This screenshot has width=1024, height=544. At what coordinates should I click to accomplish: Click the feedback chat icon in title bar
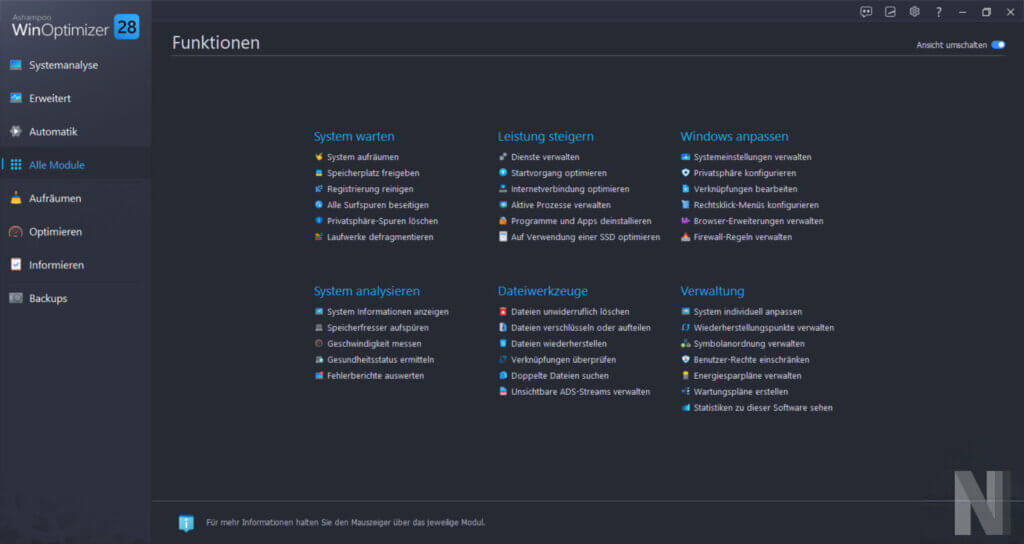(x=866, y=12)
